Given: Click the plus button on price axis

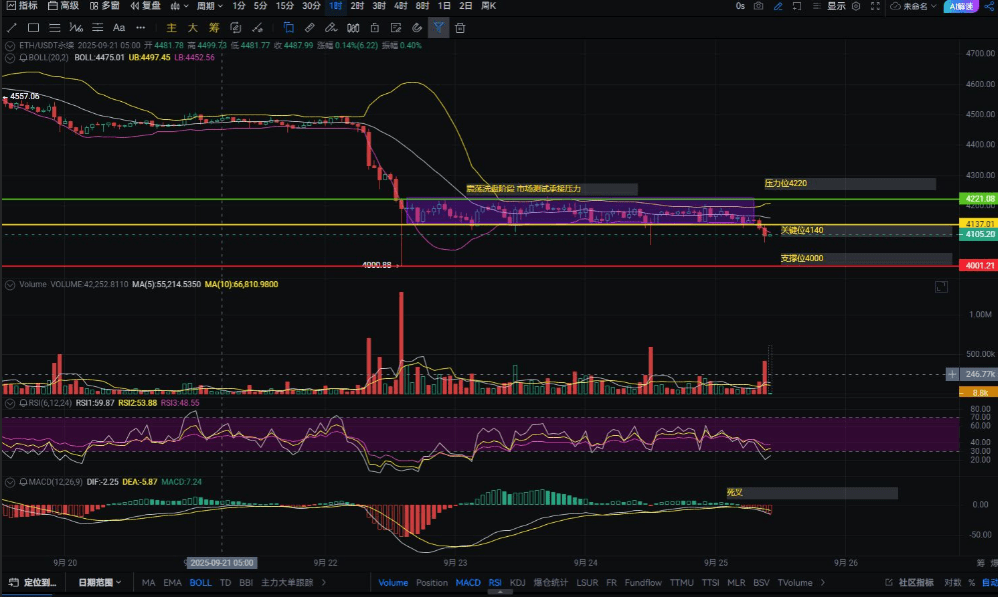Looking at the screenshot, I should 952,374.
